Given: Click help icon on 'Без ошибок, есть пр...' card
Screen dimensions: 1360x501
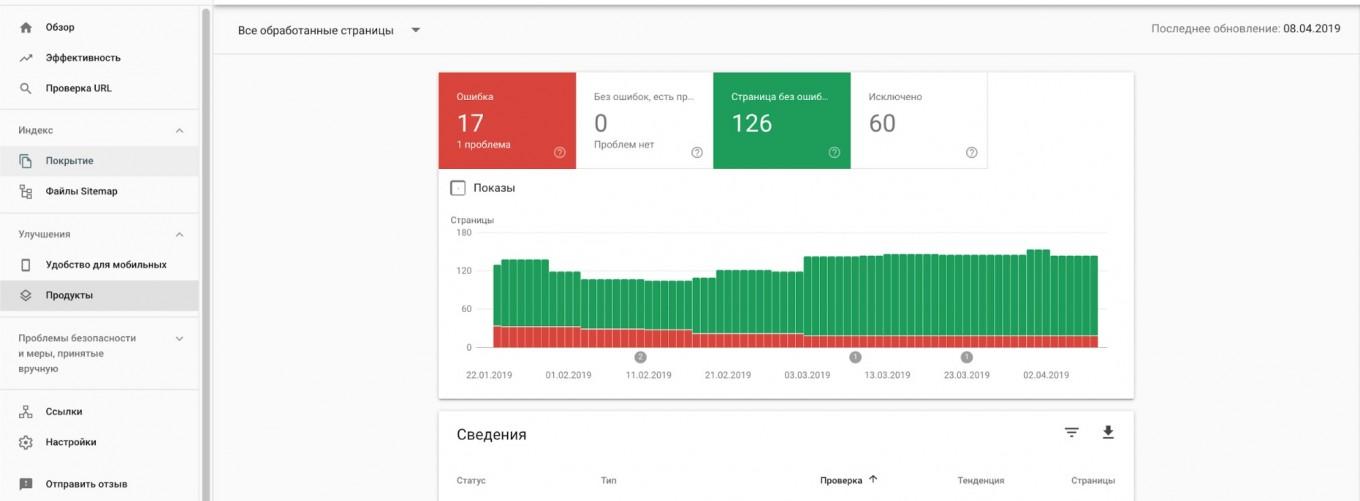Looking at the screenshot, I should tap(696, 153).
